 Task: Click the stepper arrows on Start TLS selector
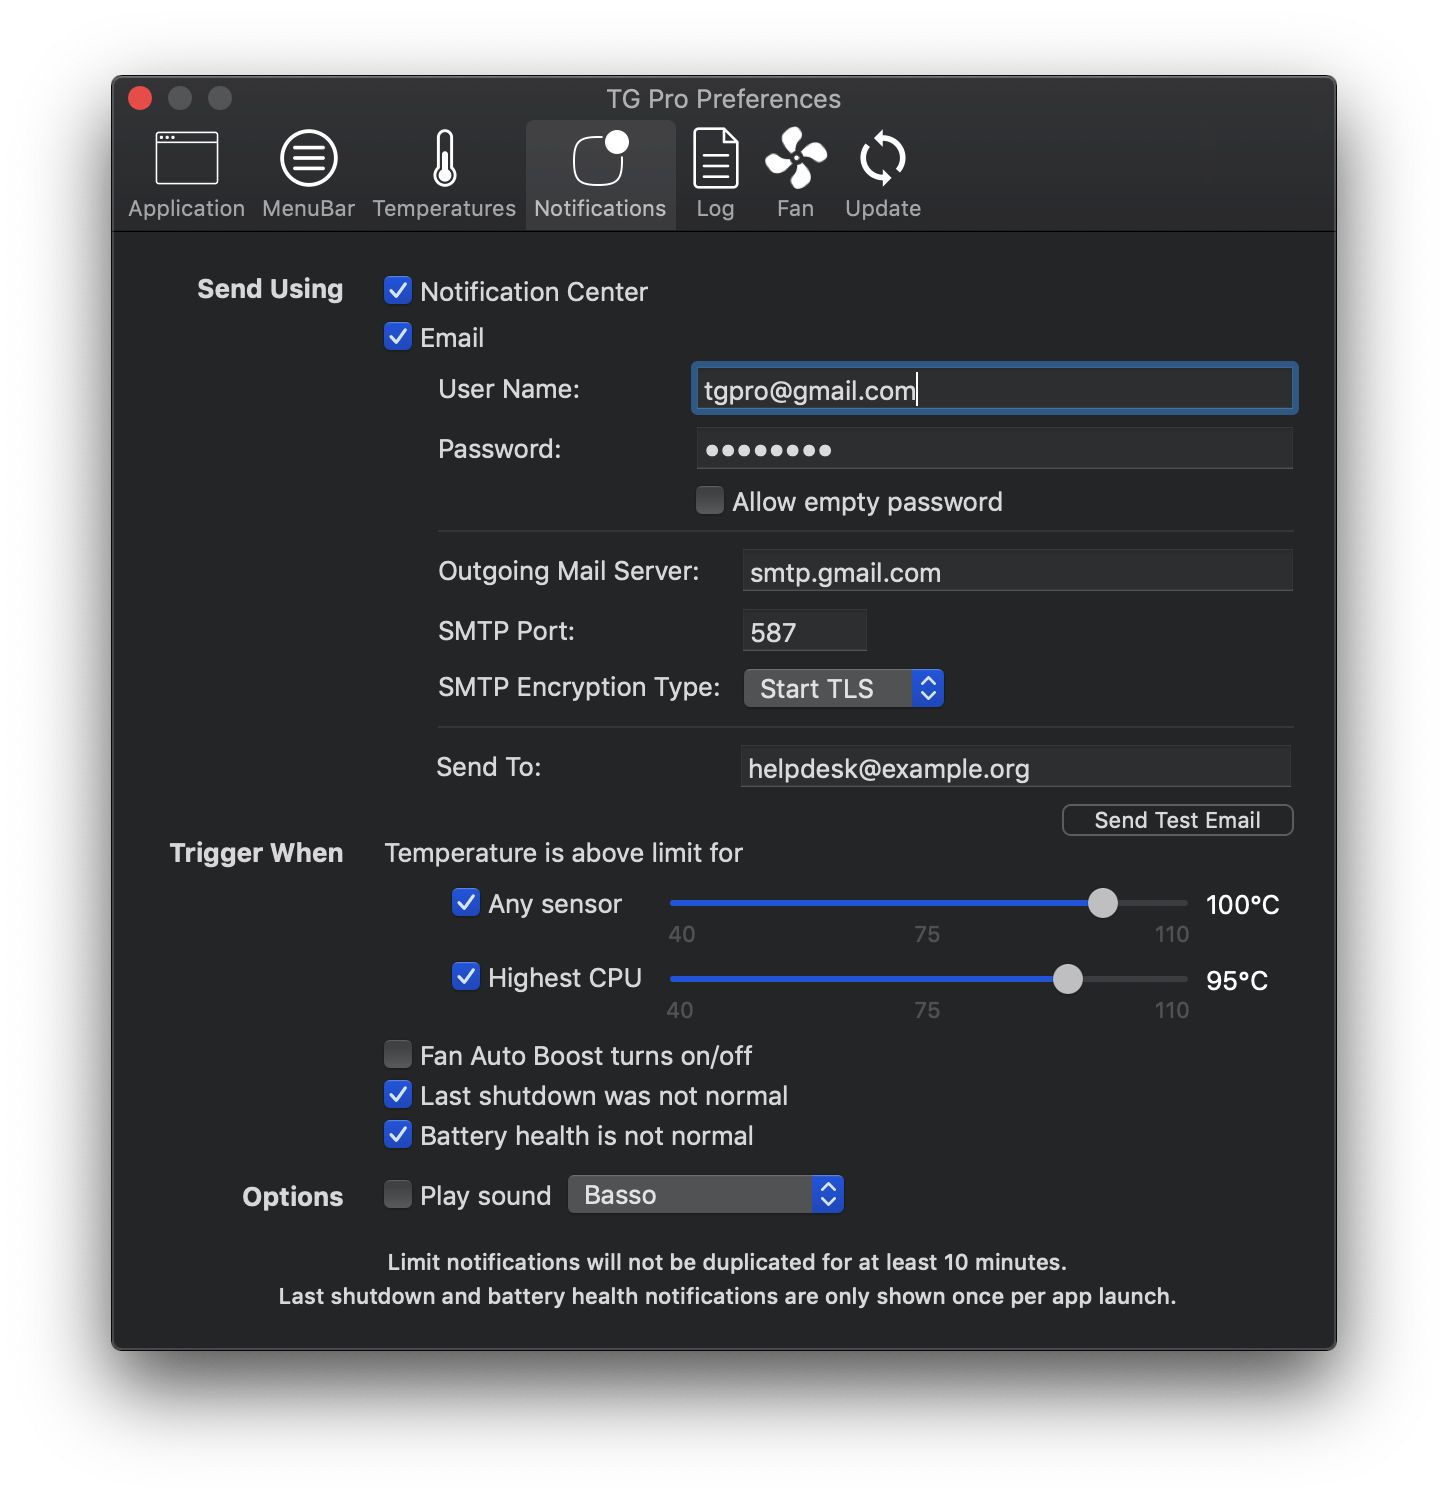click(x=926, y=687)
